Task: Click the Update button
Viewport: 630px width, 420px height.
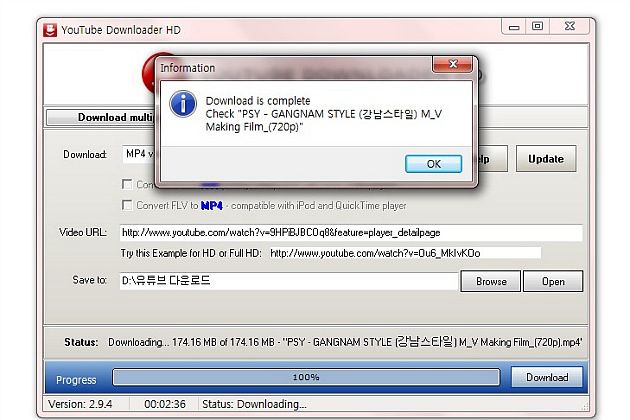Action: tap(546, 159)
